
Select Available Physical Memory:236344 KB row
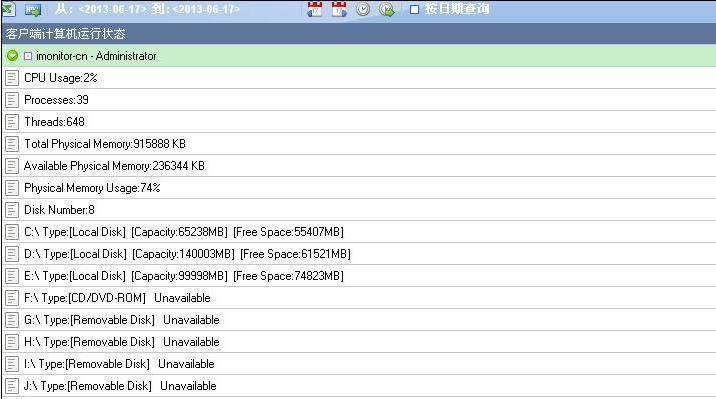(x=359, y=166)
